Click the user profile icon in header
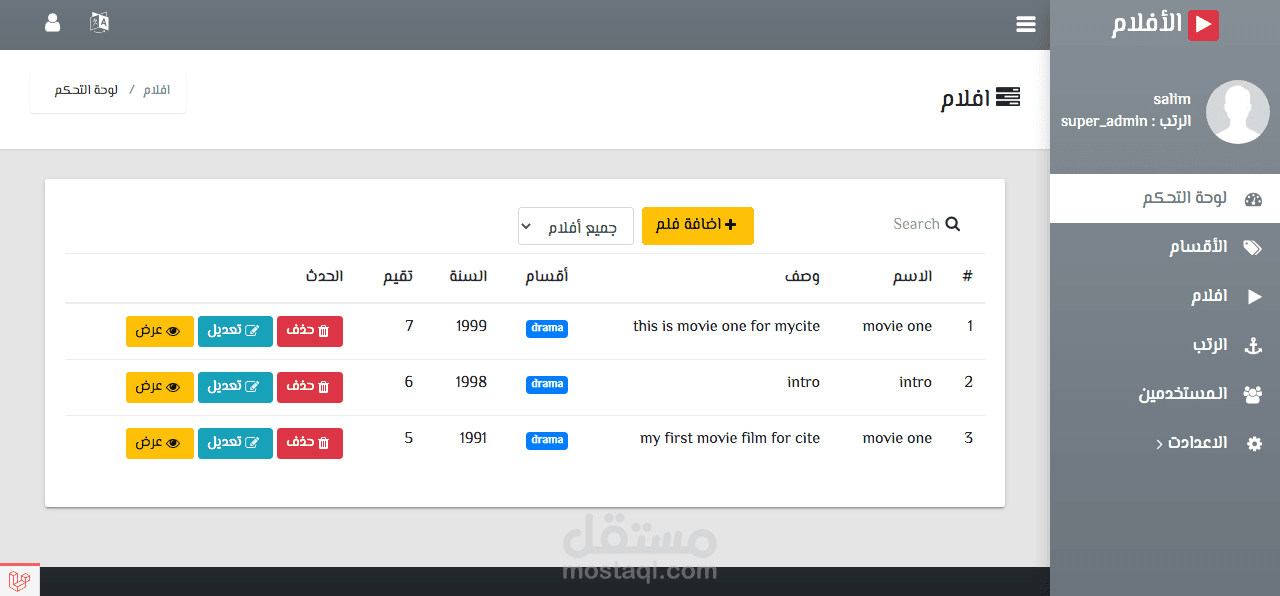Image resolution: width=1280 pixels, height=596 pixels. coord(53,23)
